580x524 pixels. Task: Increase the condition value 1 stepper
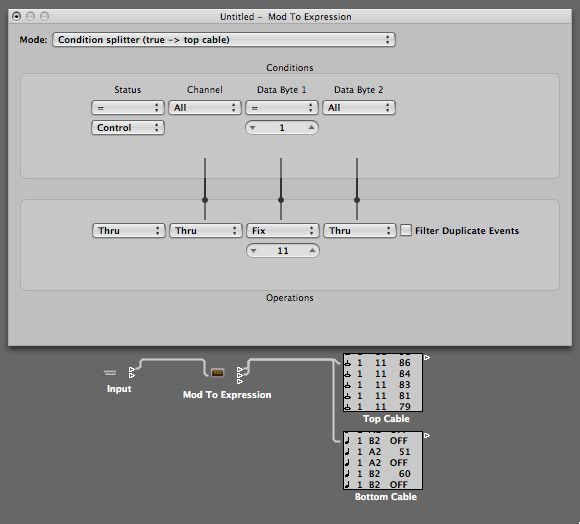pos(311,128)
